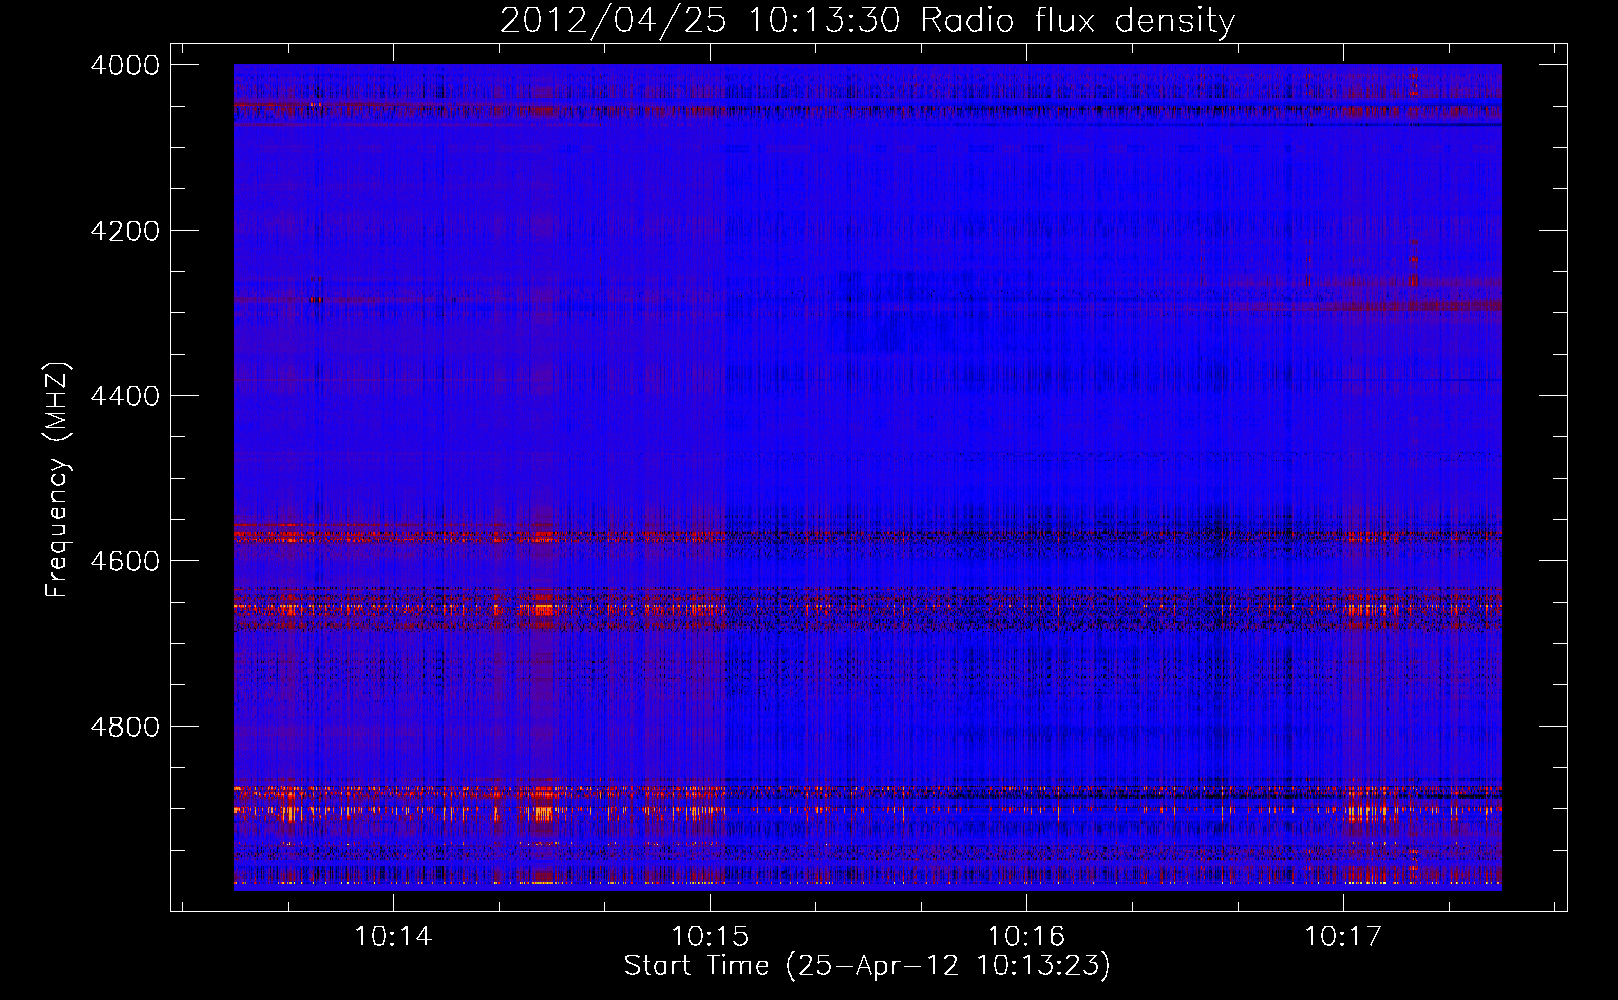Click the 4400 frequency tick label
This screenshot has width=1618, height=1000.
[125, 396]
